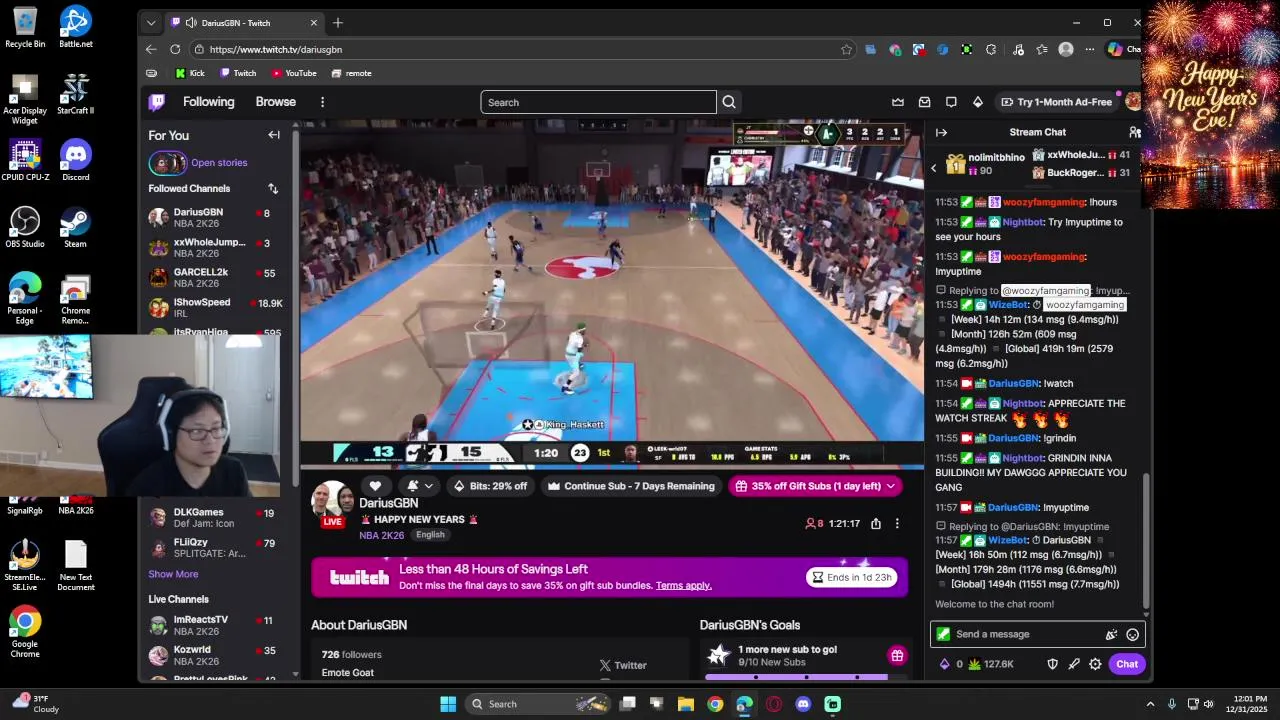1280x720 pixels.
Task: Click Continue Sub - 7 Days Remaining
Action: point(631,486)
